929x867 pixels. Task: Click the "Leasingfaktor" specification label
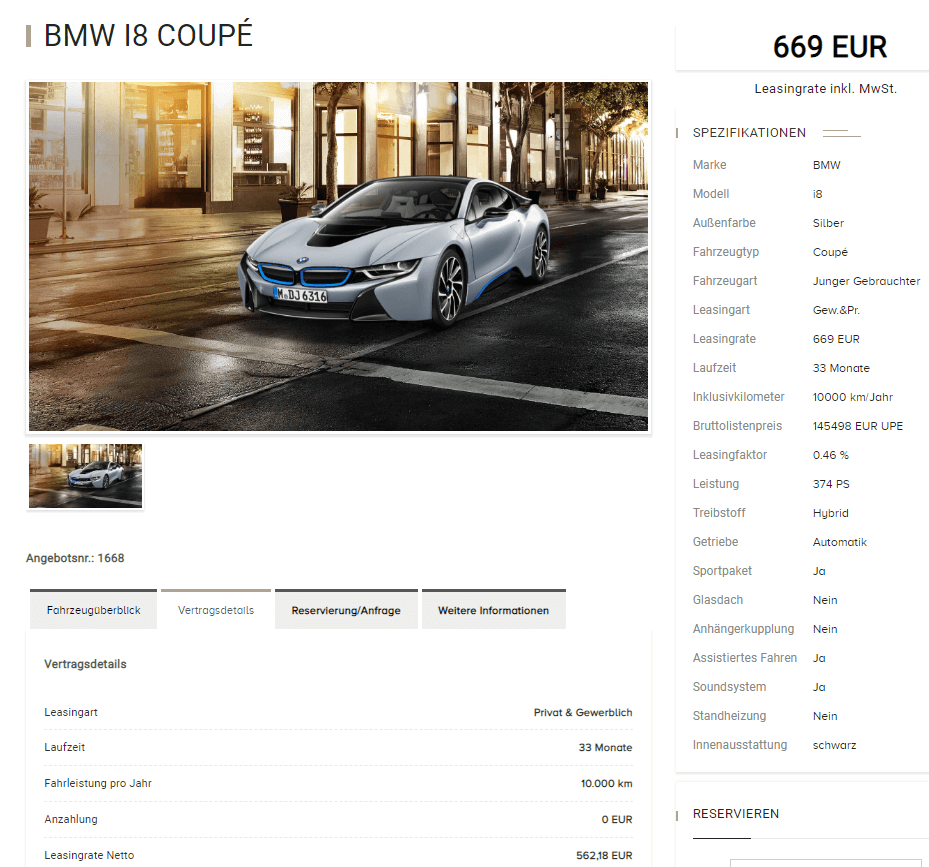729,455
